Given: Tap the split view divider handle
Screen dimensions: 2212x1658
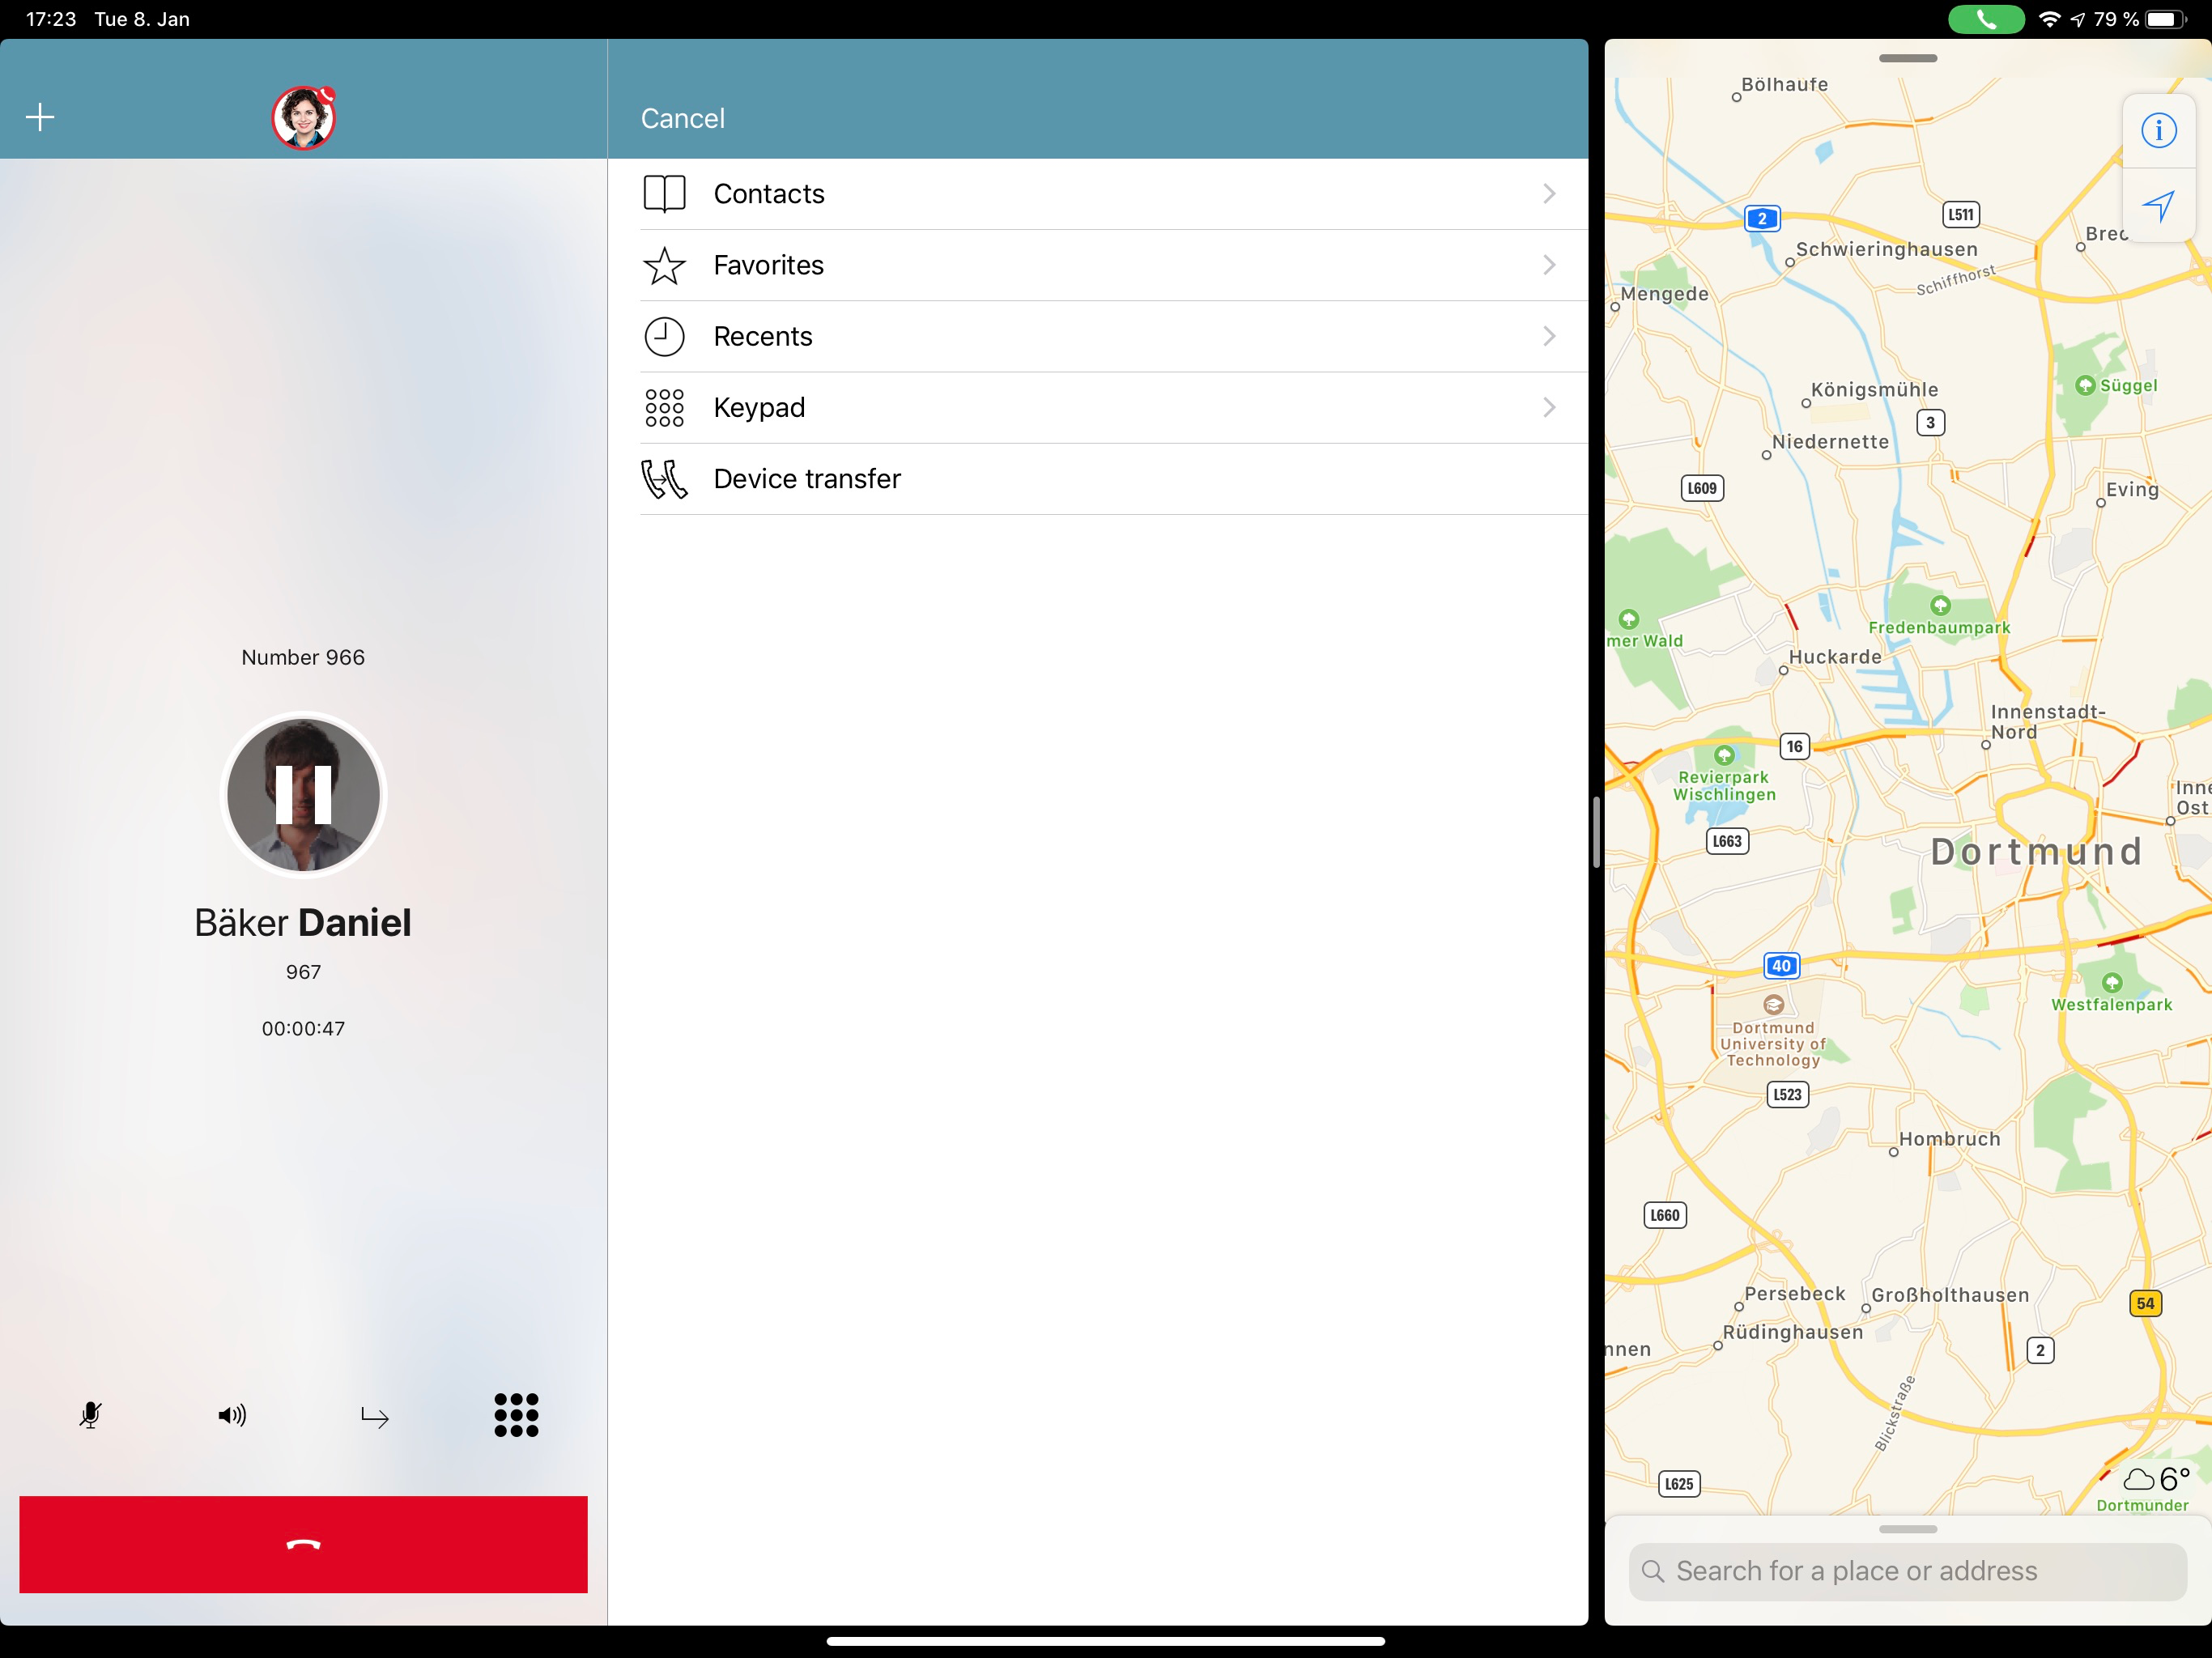Looking at the screenshot, I should coord(1596,832).
